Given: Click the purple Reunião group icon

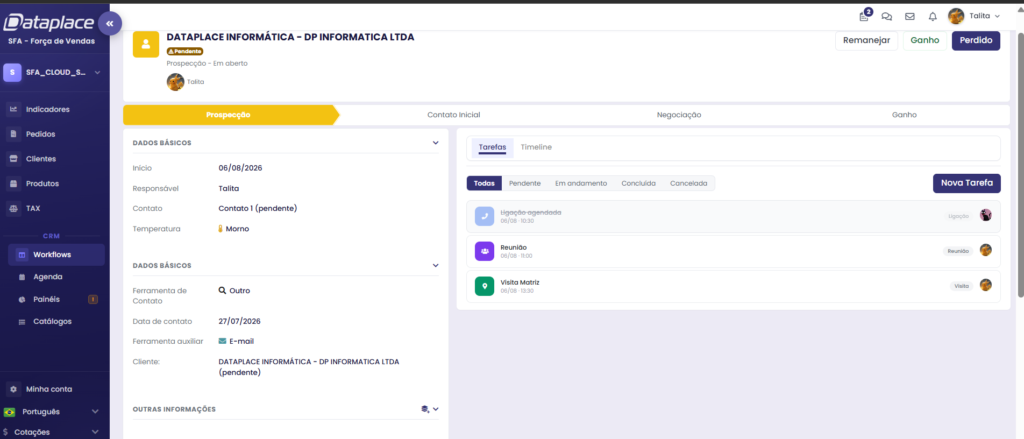Looking at the screenshot, I should [484, 251].
